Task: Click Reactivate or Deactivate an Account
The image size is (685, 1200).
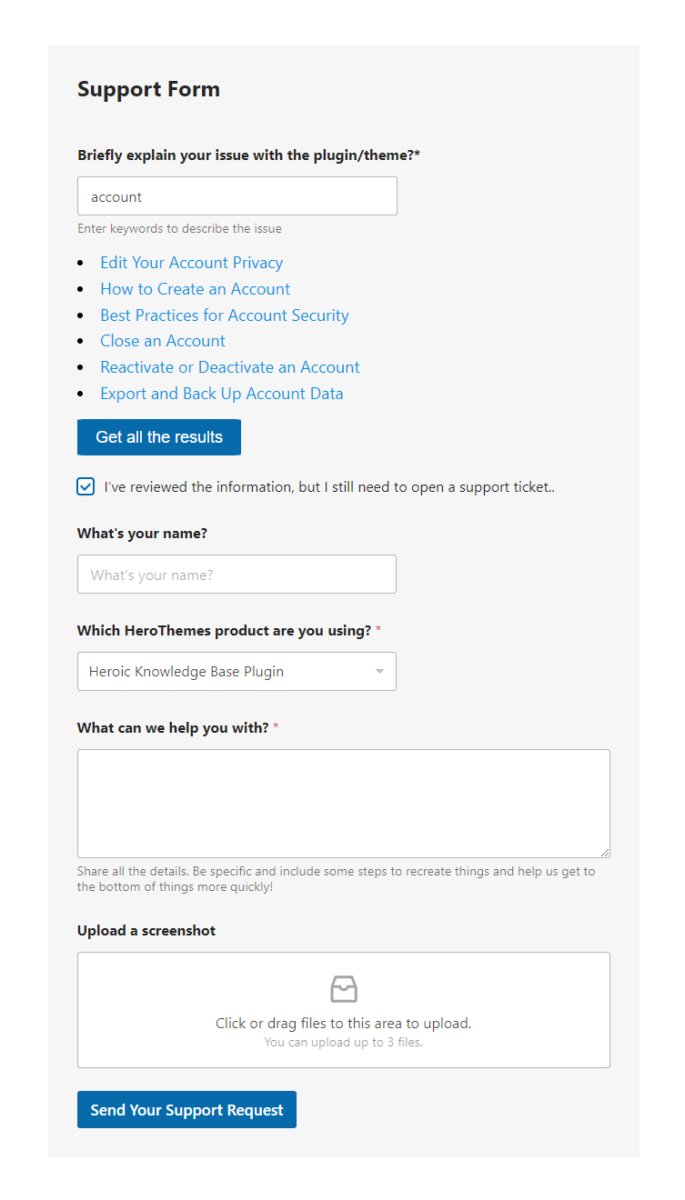Action: coord(229,367)
